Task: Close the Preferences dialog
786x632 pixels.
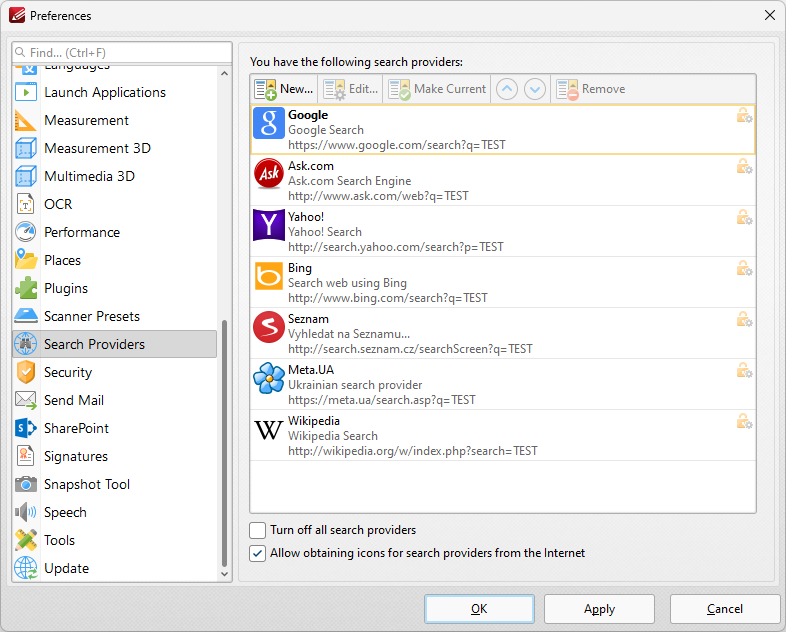Action: [770, 15]
